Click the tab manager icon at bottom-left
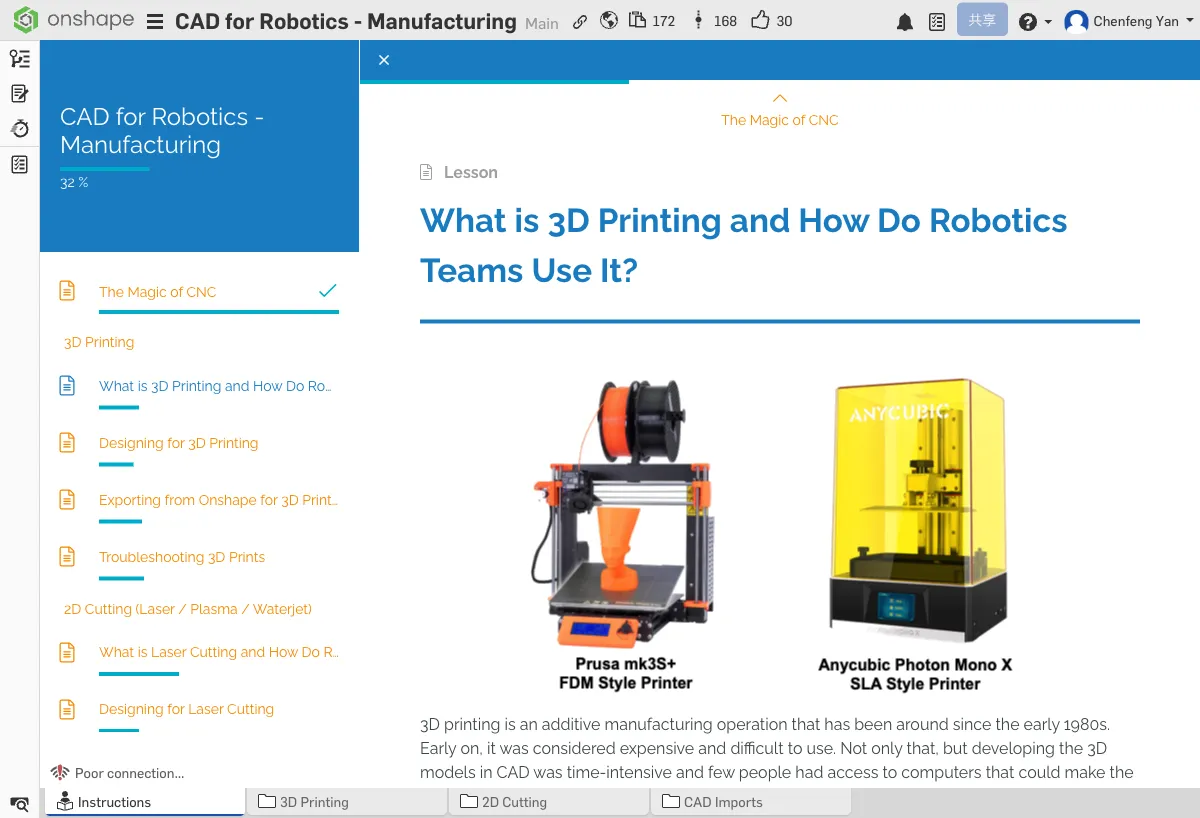This screenshot has height=818, width=1200. tap(19, 803)
